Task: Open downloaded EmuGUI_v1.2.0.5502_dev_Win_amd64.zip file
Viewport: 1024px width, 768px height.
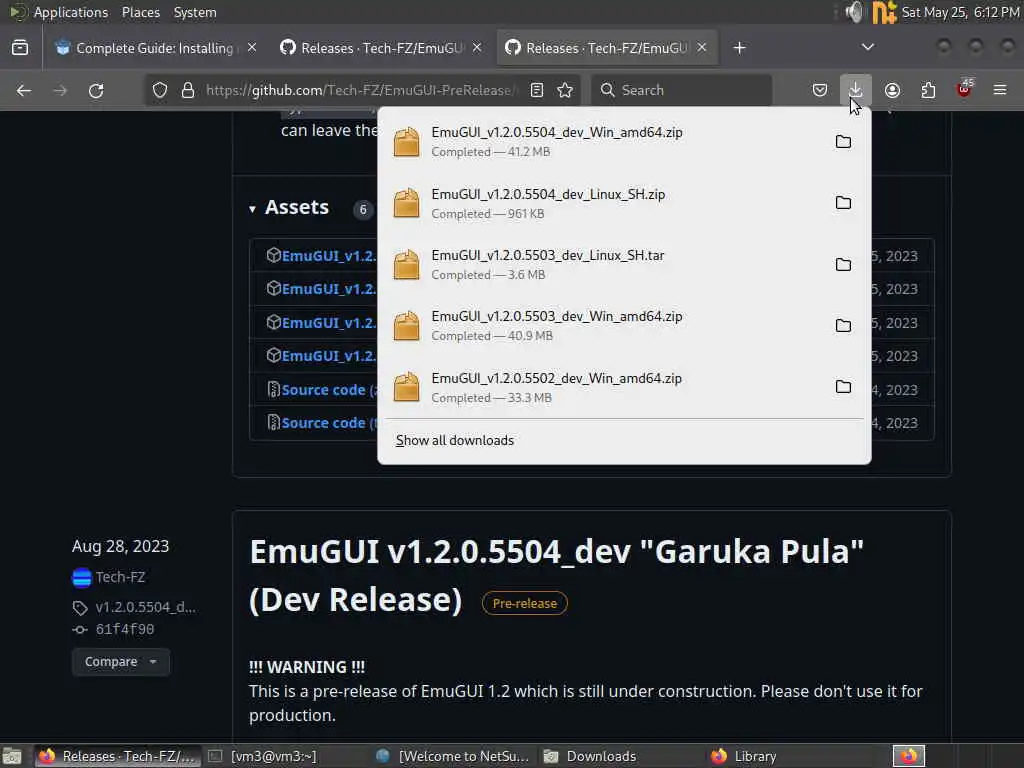Action: click(x=601, y=387)
